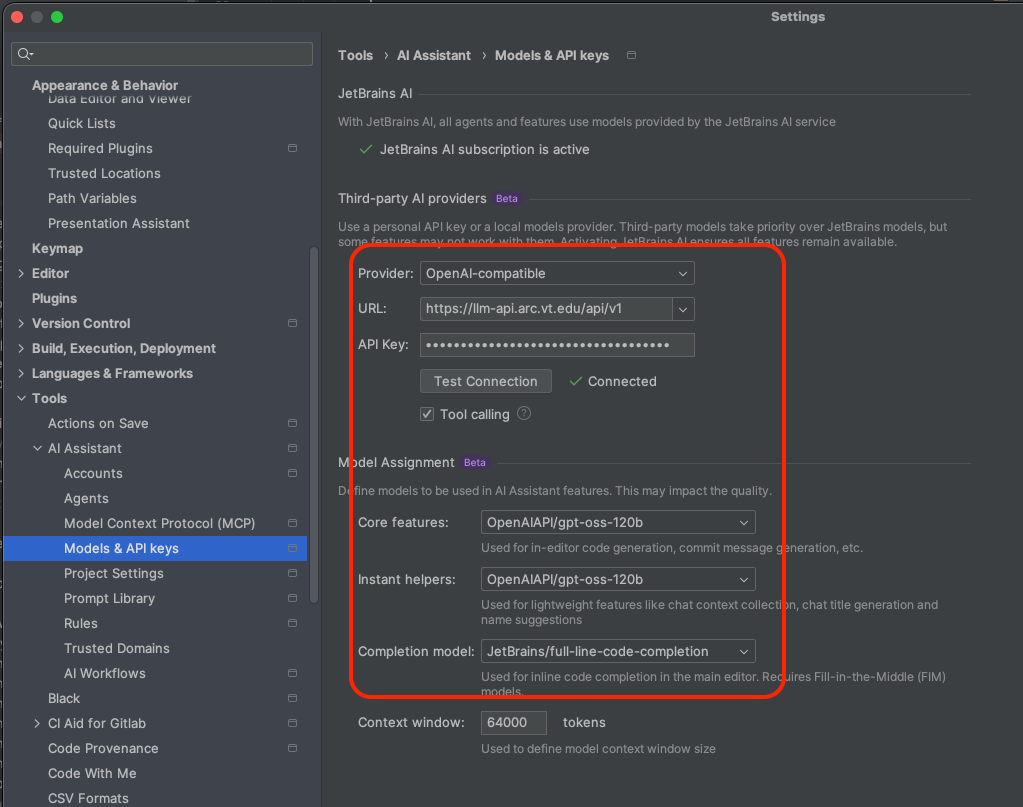Click the Tool calling help question-mark icon
Screen dimensions: 1023x807
tap(524, 414)
